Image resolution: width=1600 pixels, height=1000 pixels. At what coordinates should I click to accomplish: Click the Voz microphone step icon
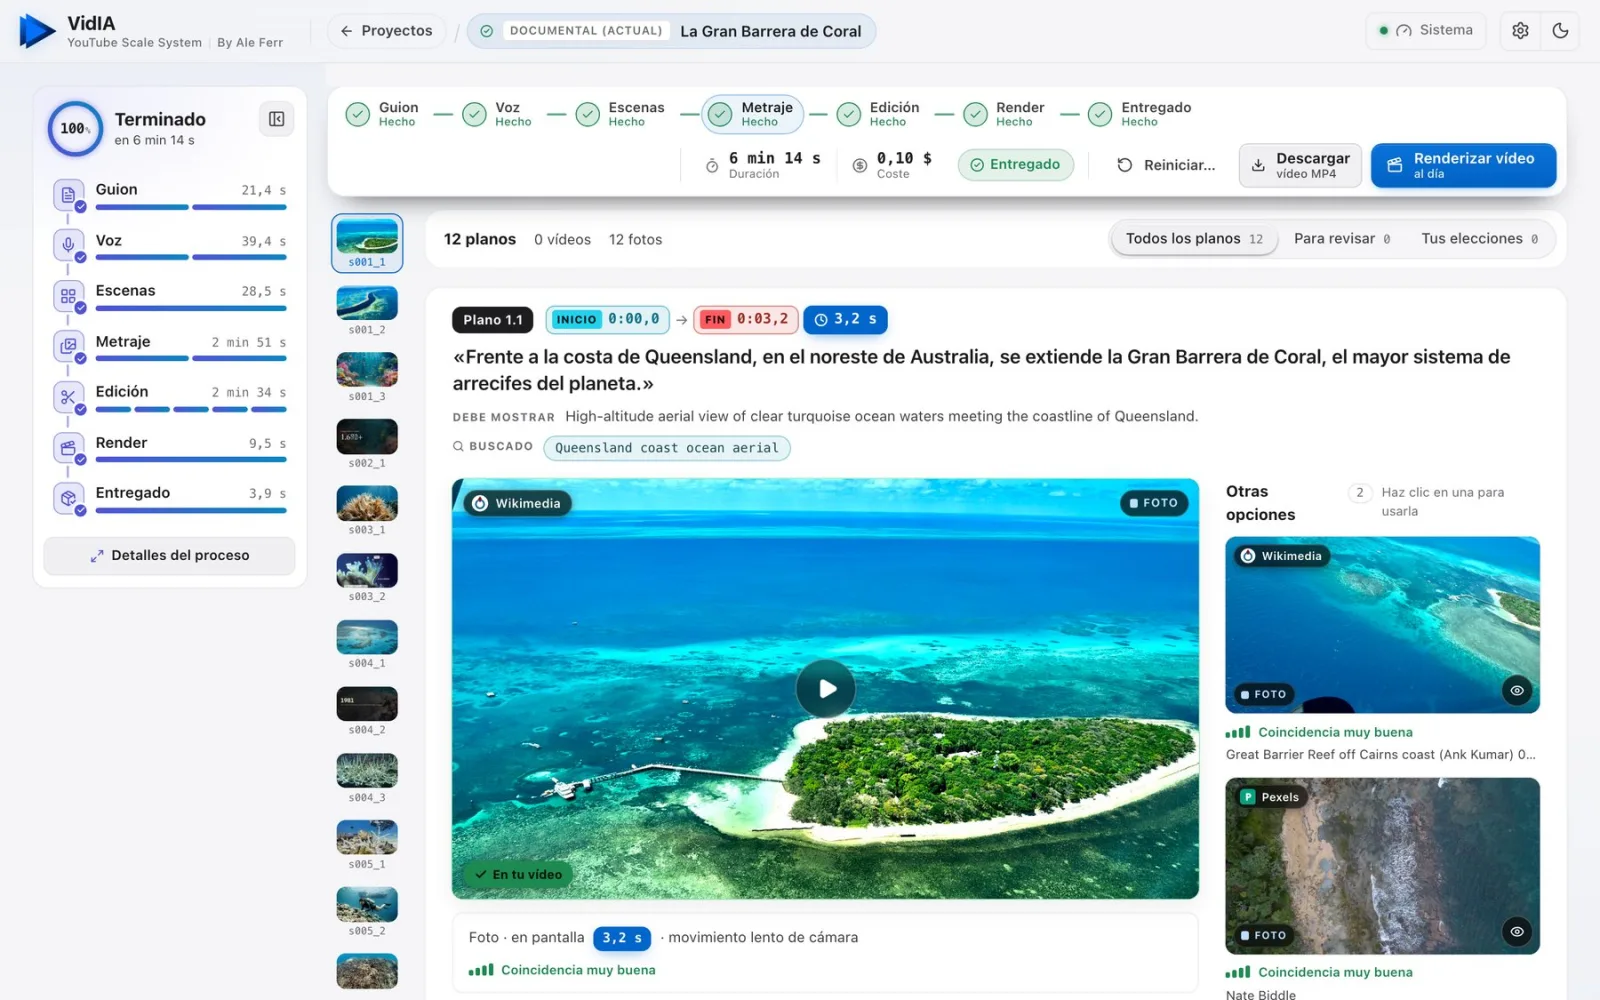point(68,244)
